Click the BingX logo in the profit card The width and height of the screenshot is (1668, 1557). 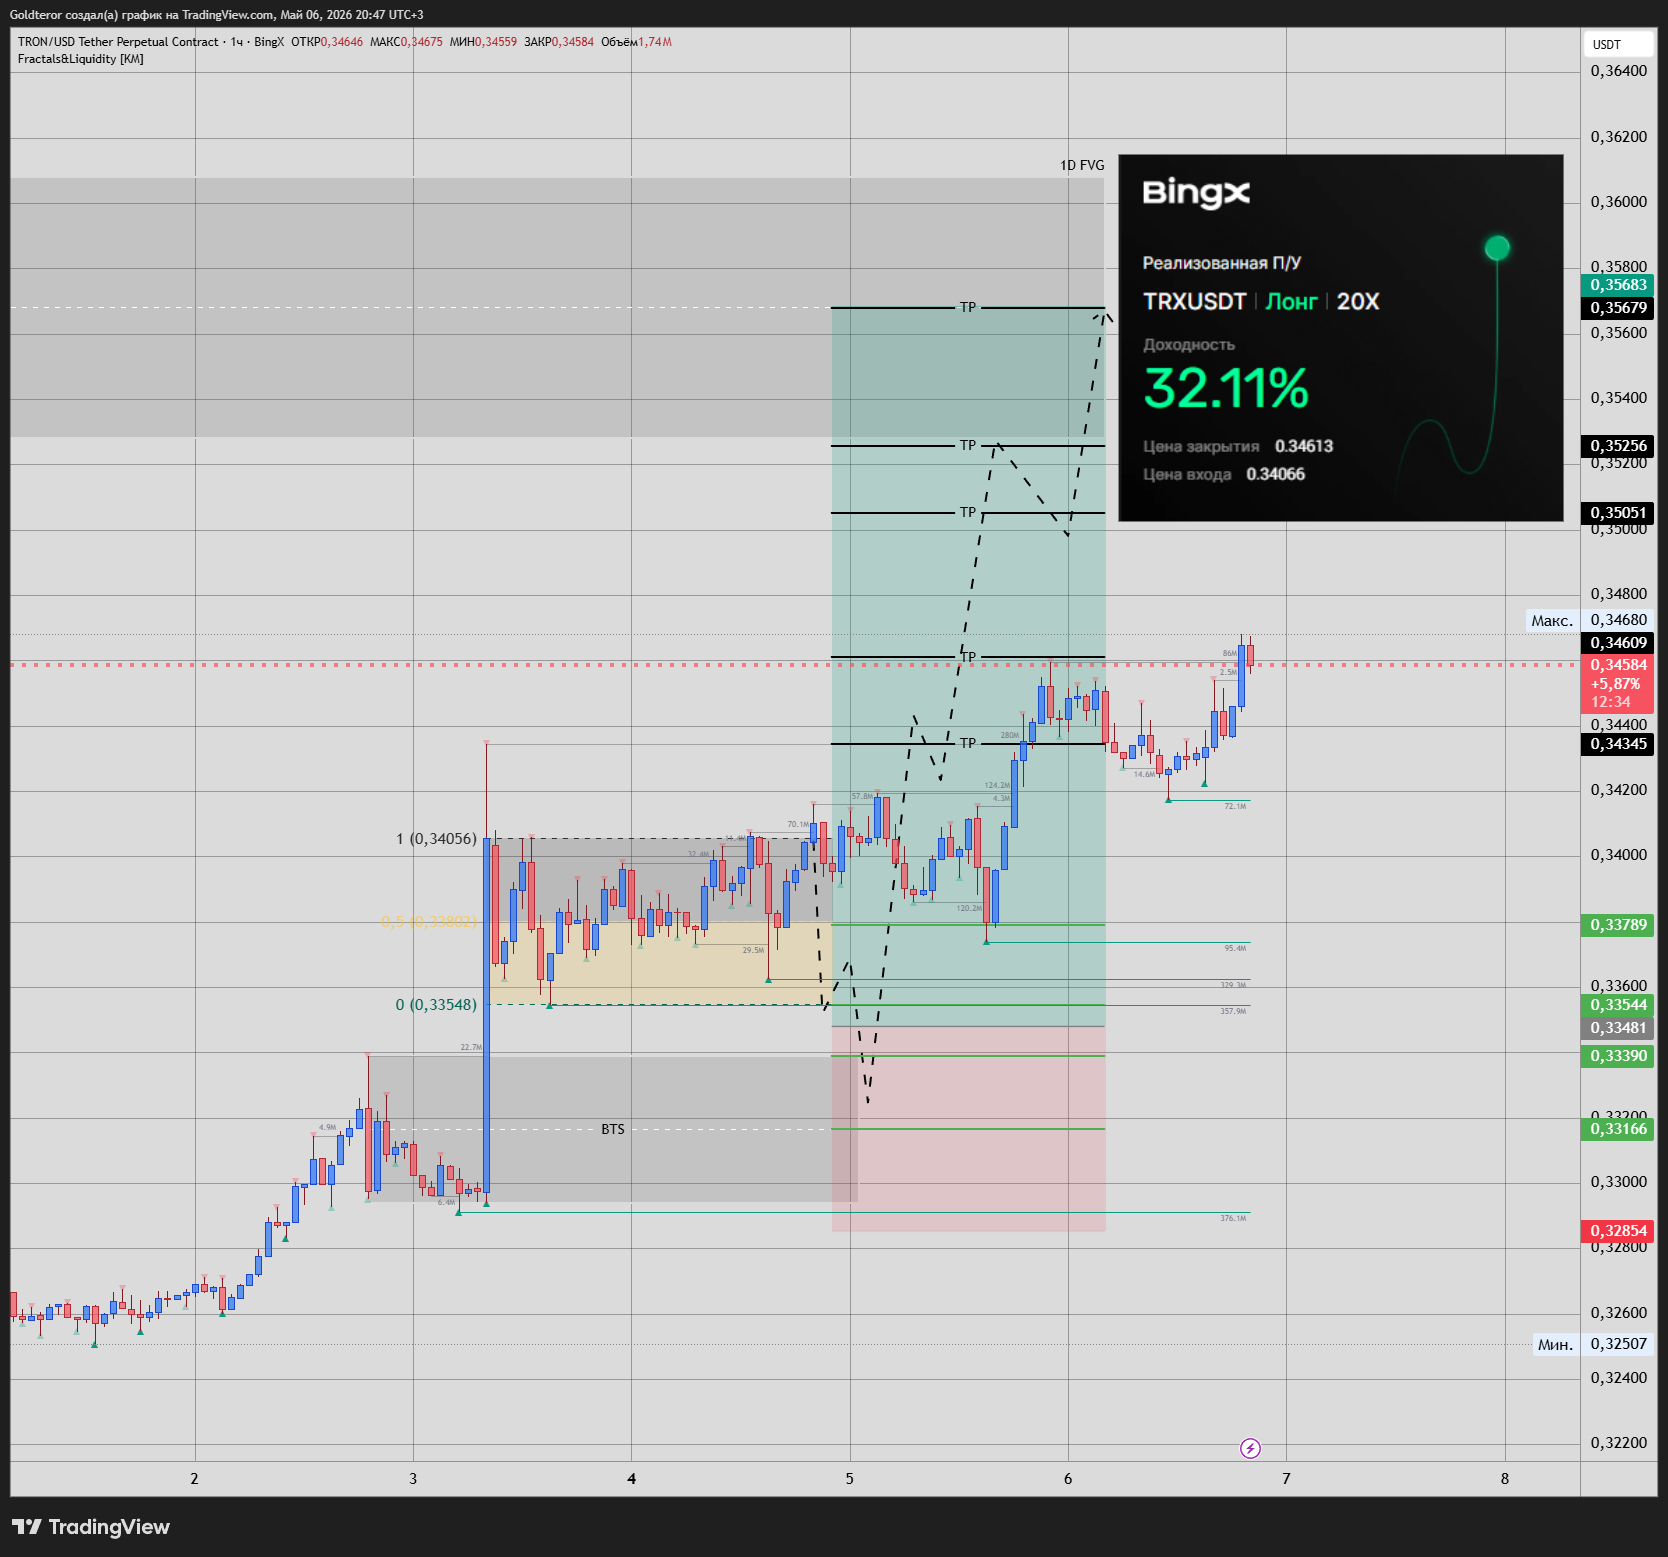[1196, 192]
